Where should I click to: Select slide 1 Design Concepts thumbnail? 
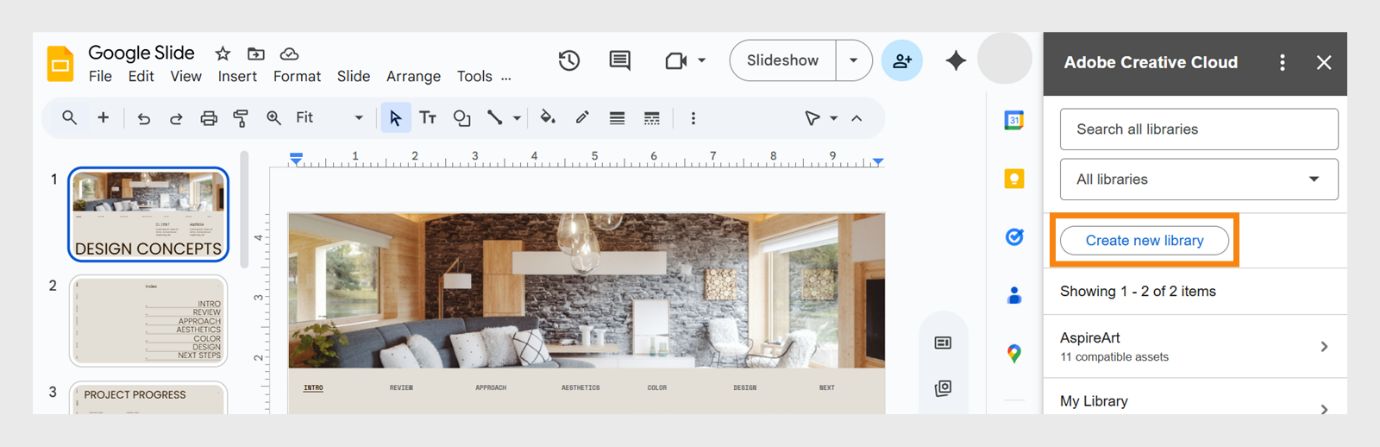click(148, 215)
